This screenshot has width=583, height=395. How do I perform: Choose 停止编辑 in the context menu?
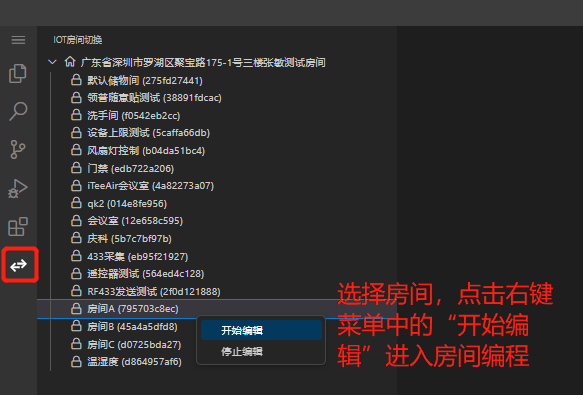click(261, 351)
